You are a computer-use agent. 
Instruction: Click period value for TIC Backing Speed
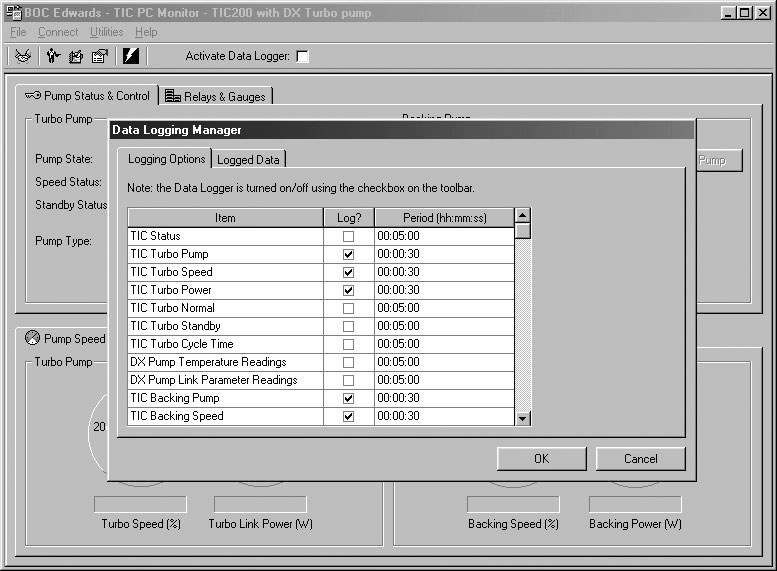[444, 416]
